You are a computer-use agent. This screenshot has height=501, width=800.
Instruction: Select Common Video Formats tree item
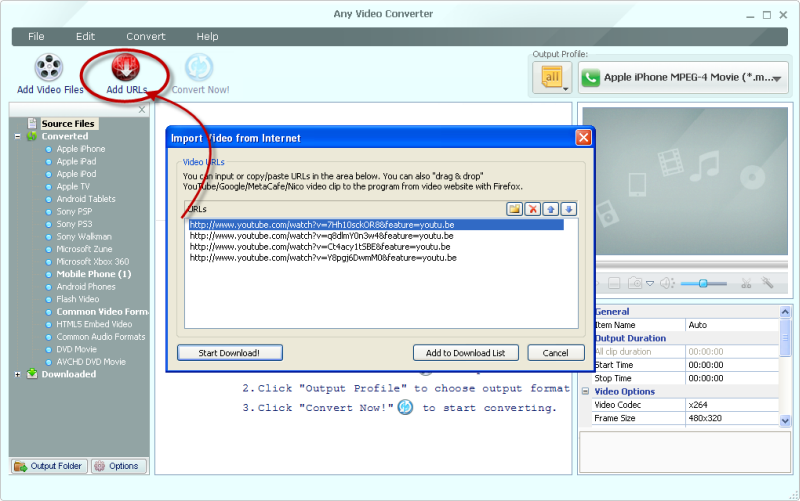(x=102, y=312)
